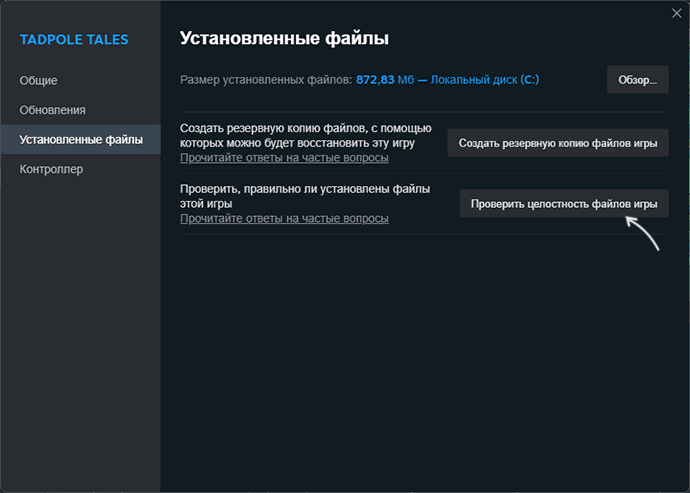
Task: Close the properties window with X
Action: point(677,14)
